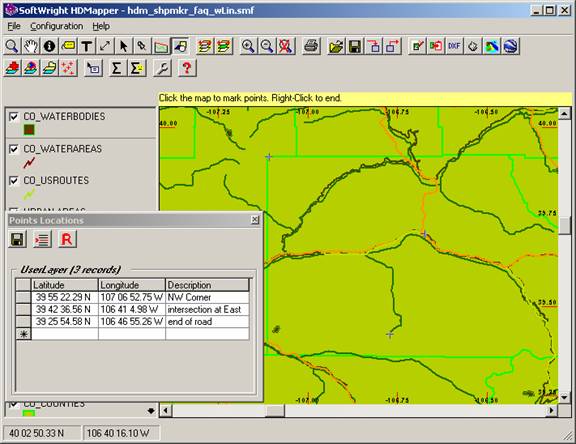Click the end of road cross marker
This screenshot has height=444, width=576.
(390, 334)
